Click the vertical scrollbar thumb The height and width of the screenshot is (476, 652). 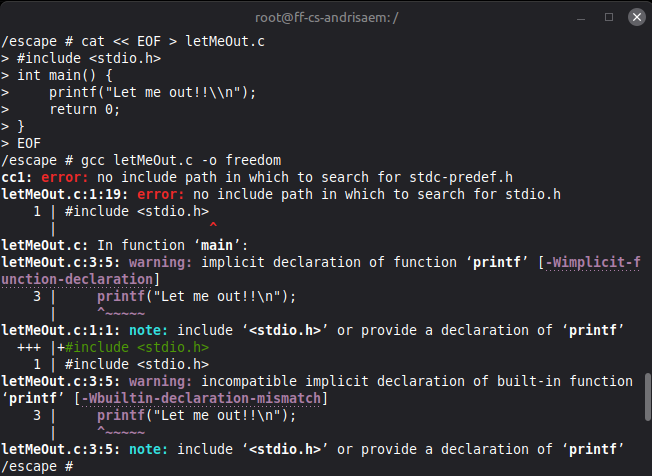647,397
